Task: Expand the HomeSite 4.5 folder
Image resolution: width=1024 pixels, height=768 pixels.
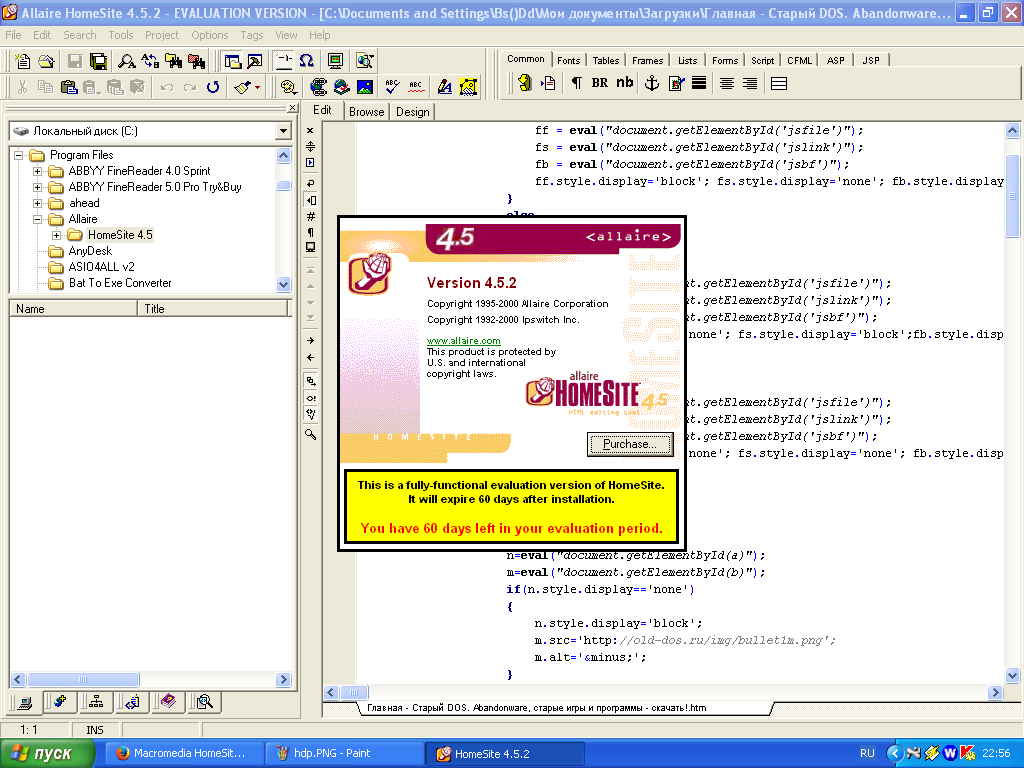Action: click(x=57, y=235)
